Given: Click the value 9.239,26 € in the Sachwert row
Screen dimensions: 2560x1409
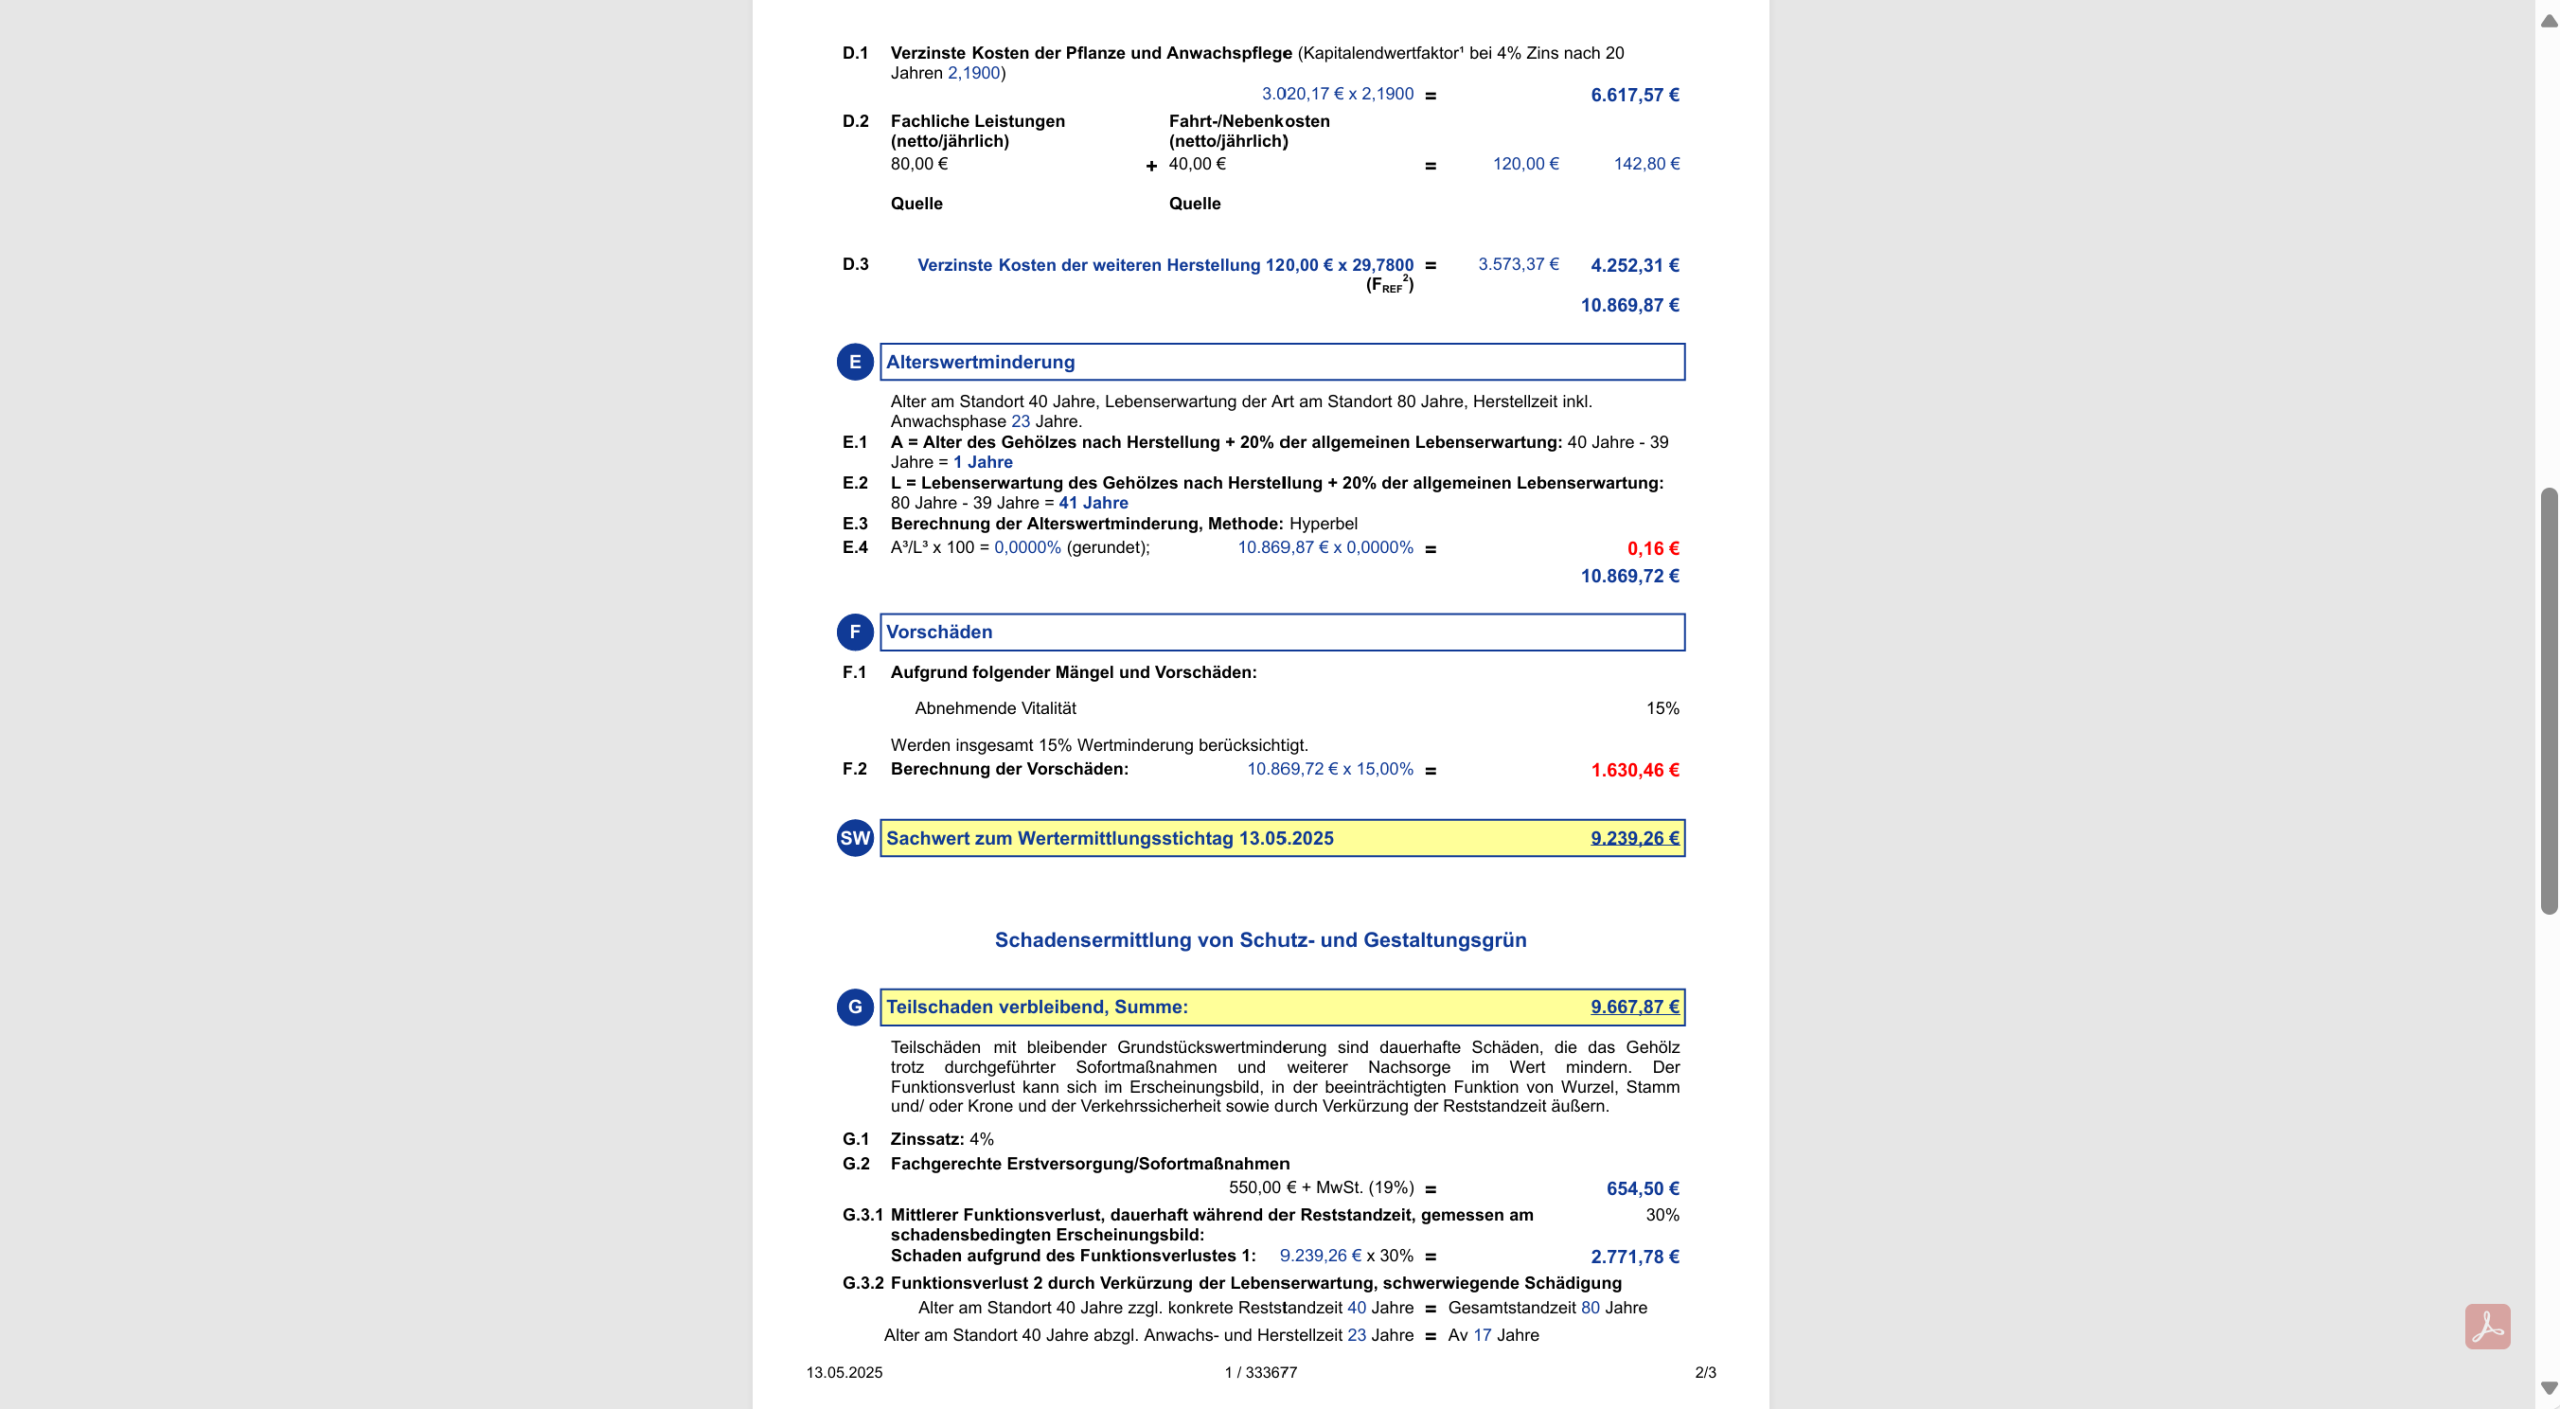Looking at the screenshot, I should (1635, 838).
